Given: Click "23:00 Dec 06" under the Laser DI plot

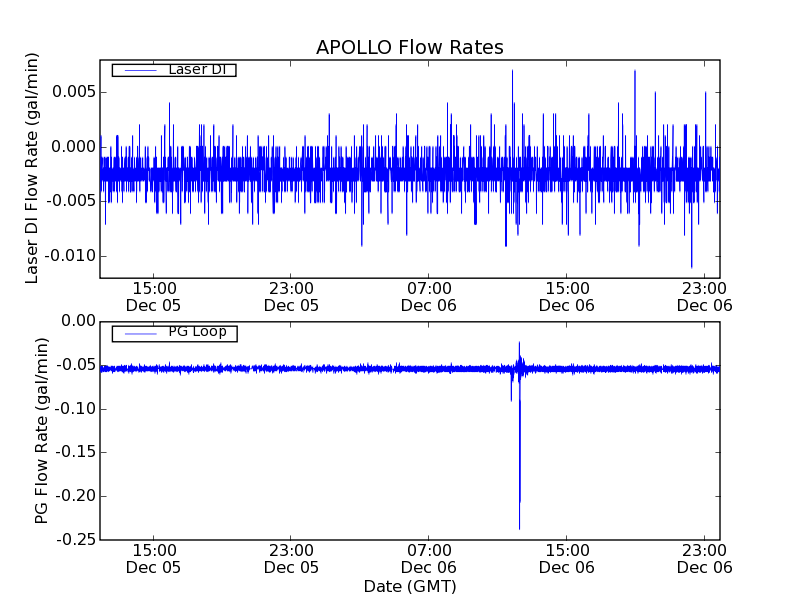Looking at the screenshot, I should [705, 297].
